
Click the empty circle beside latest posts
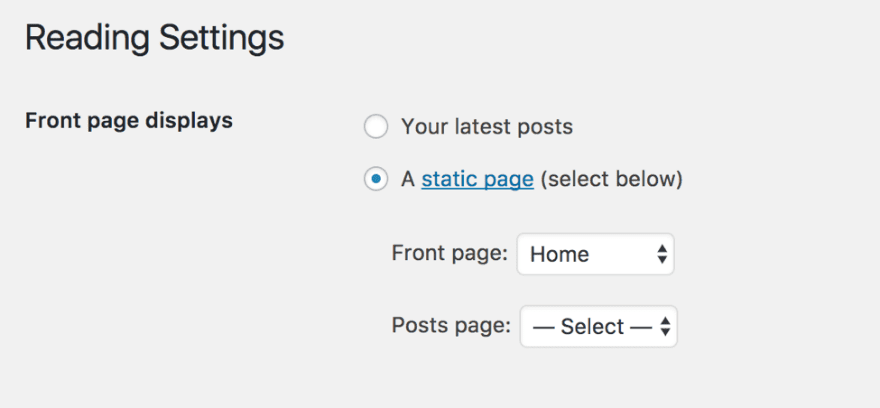coord(375,127)
